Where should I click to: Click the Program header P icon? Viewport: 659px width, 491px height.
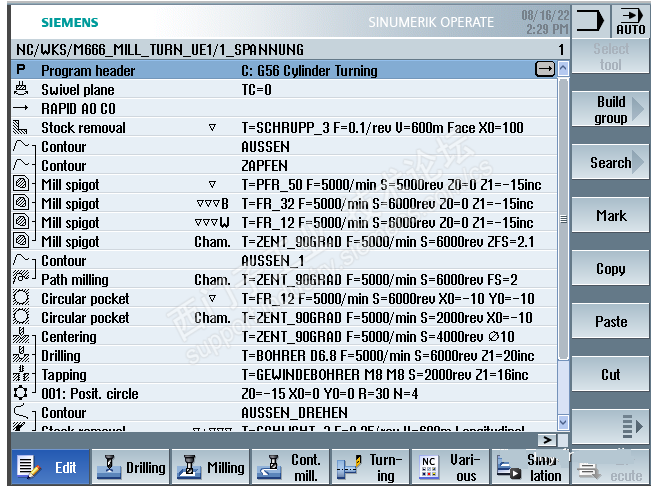[x=21, y=70]
